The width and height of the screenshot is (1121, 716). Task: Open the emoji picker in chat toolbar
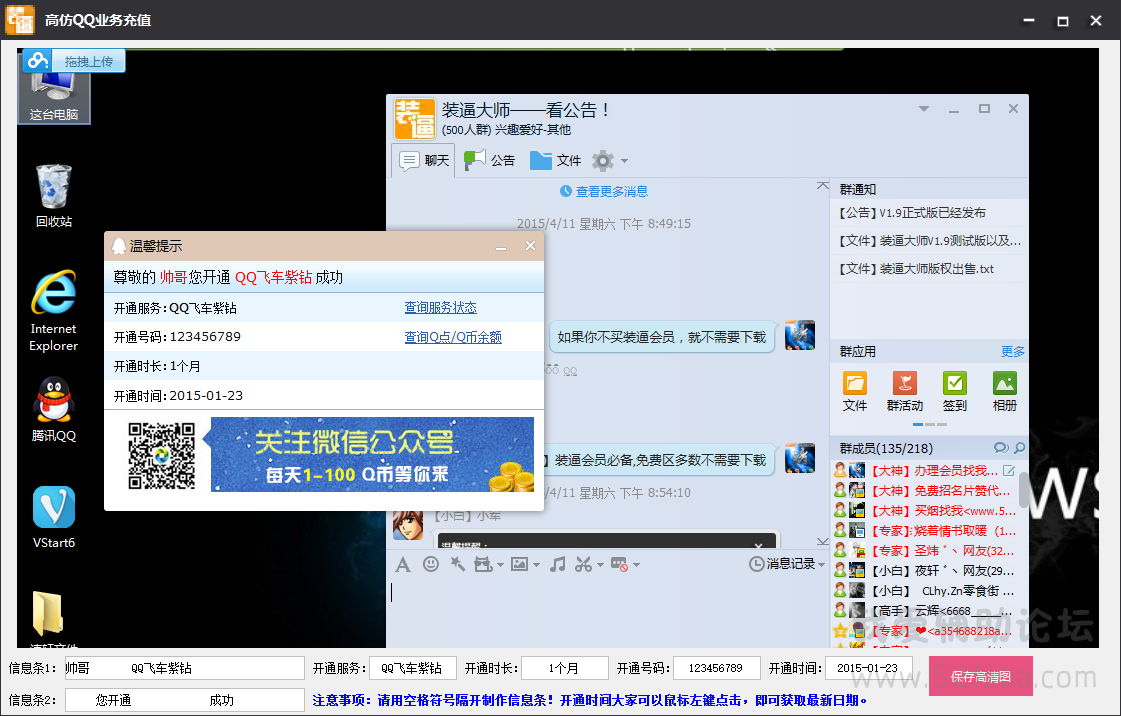coord(431,564)
